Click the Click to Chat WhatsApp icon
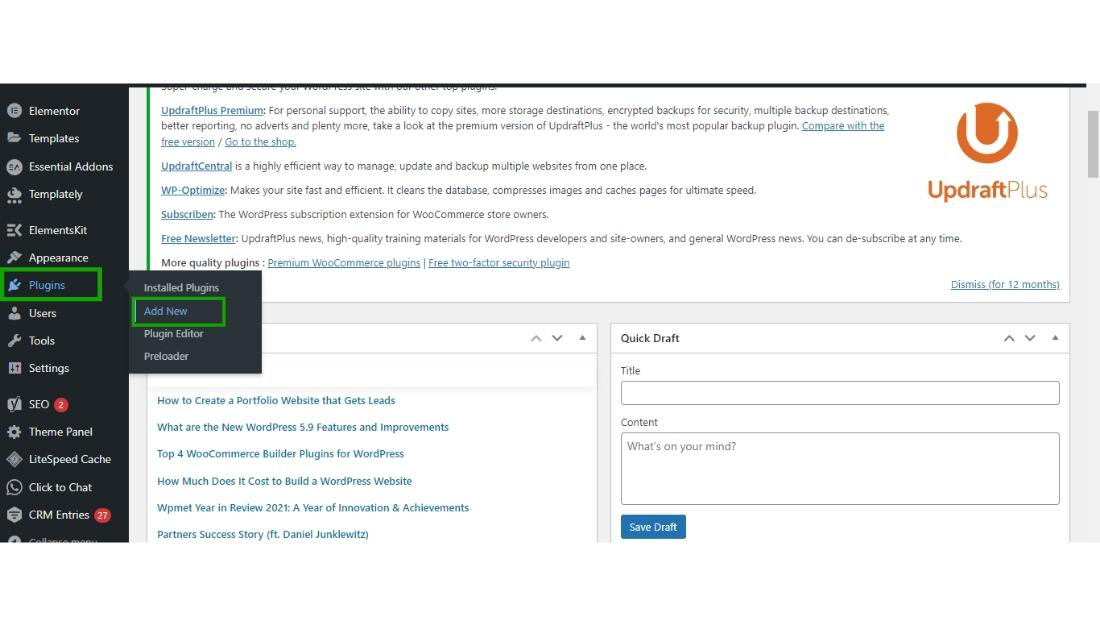This screenshot has width=1100, height=619. 14,487
